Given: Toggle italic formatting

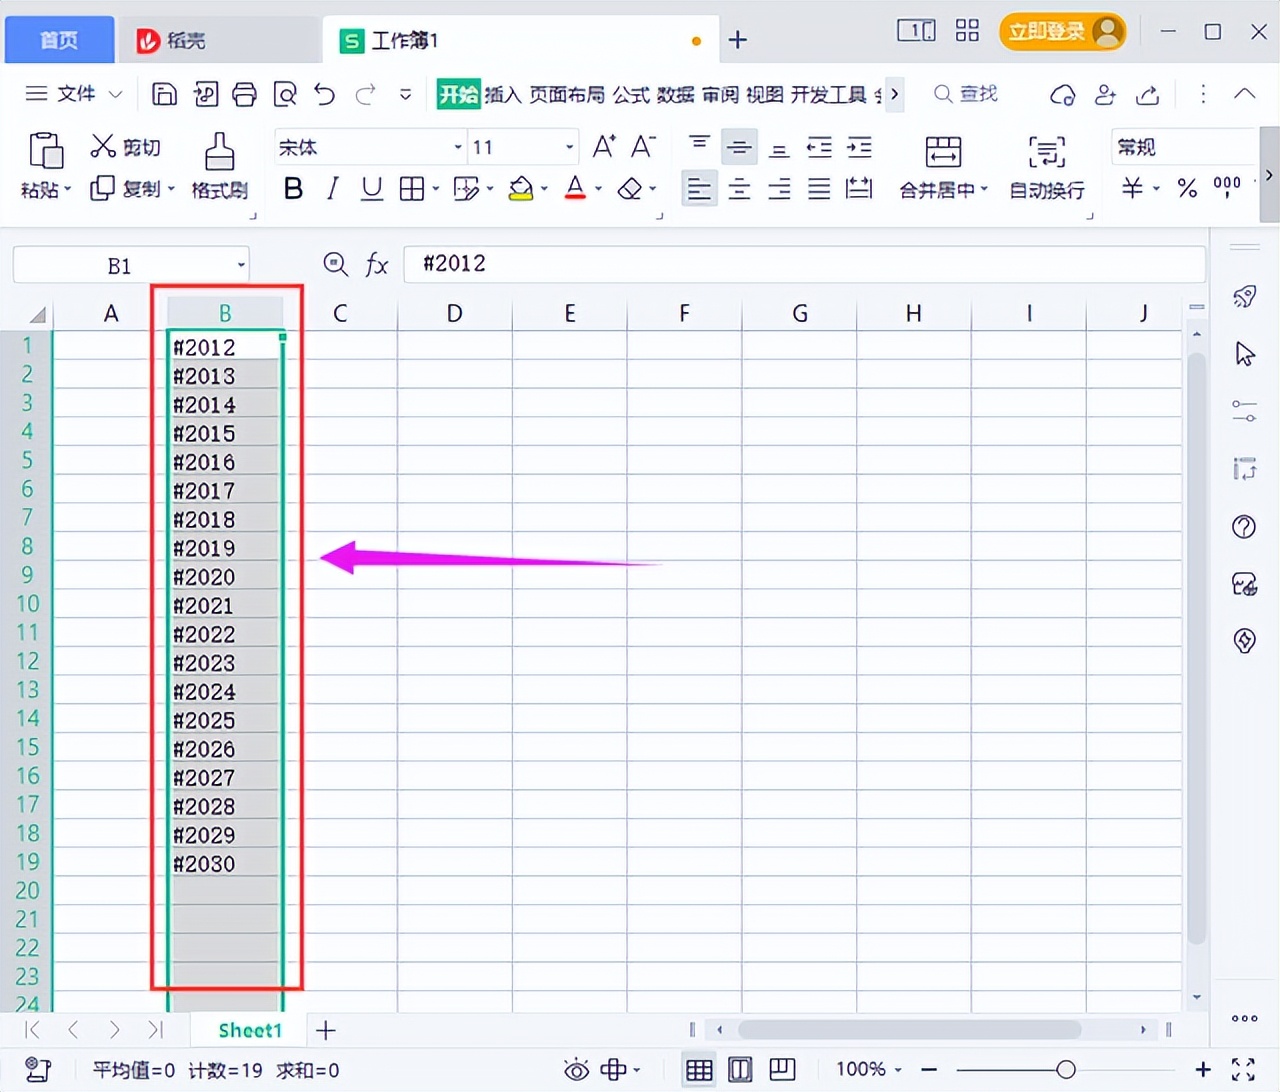Looking at the screenshot, I should tap(333, 188).
